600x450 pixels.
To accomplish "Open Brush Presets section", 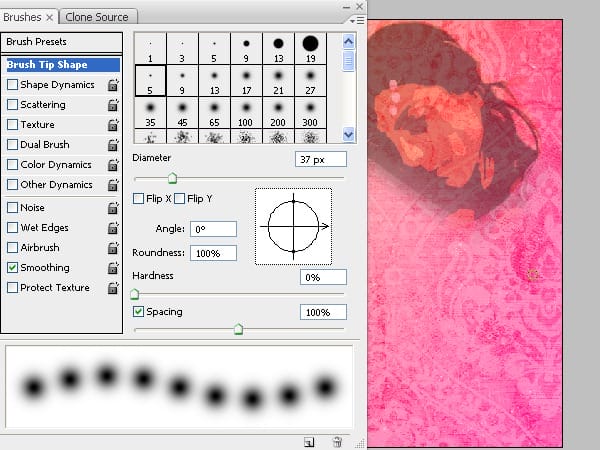I will (x=62, y=42).
